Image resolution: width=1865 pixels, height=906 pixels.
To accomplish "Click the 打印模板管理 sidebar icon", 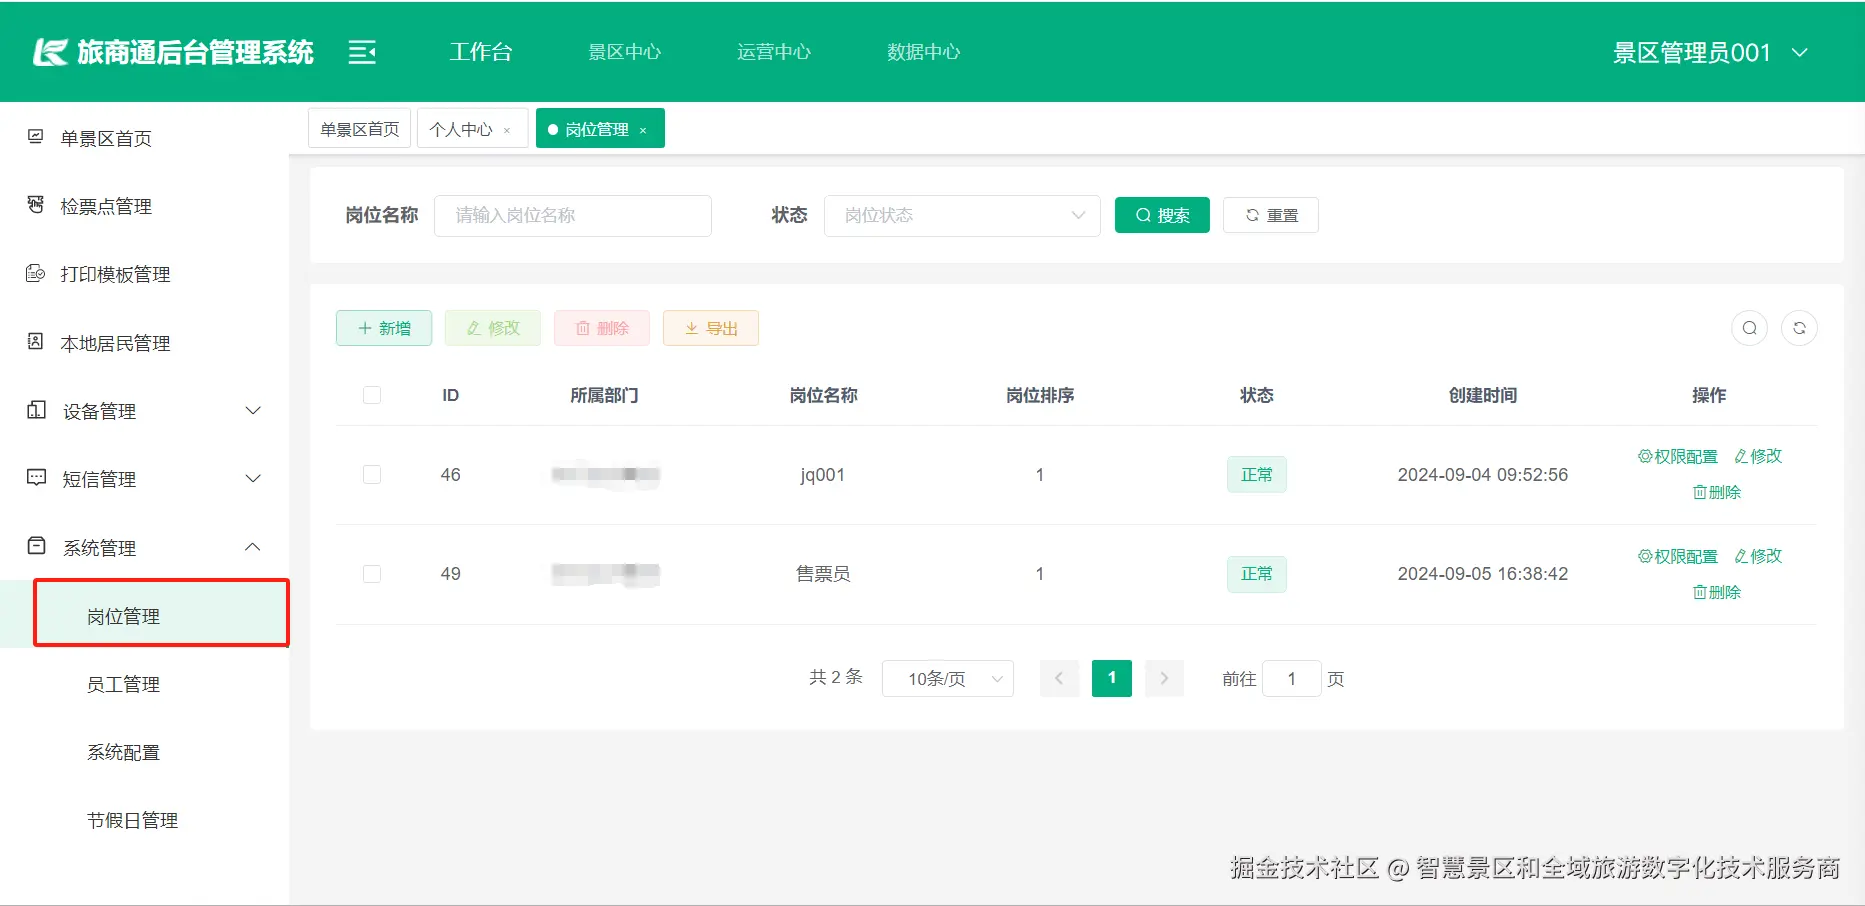I will [x=36, y=273].
